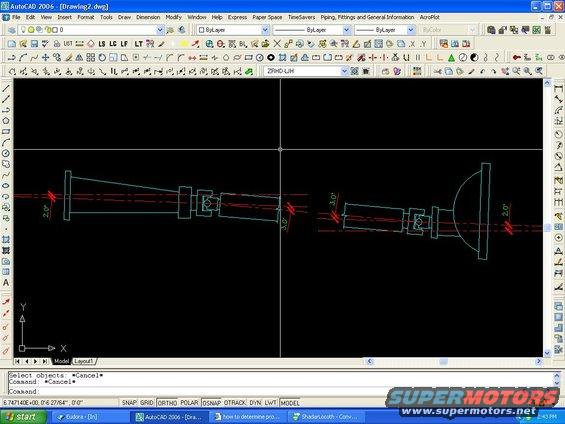Click the Redo arrow icon
This screenshot has width=565, height=424.
[x=494, y=71]
